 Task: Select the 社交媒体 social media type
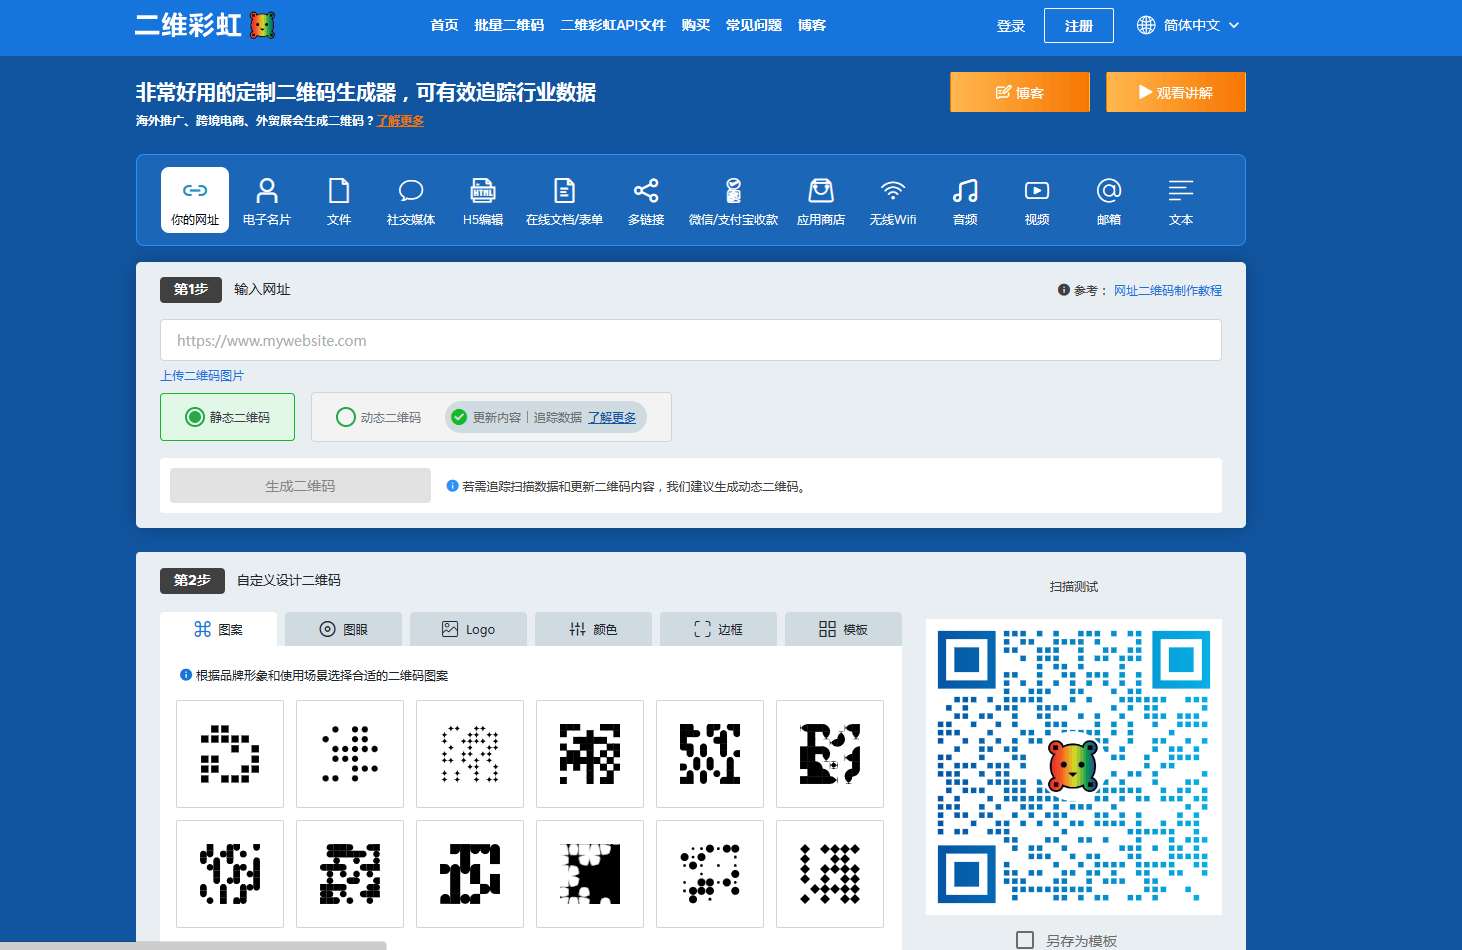click(x=411, y=200)
